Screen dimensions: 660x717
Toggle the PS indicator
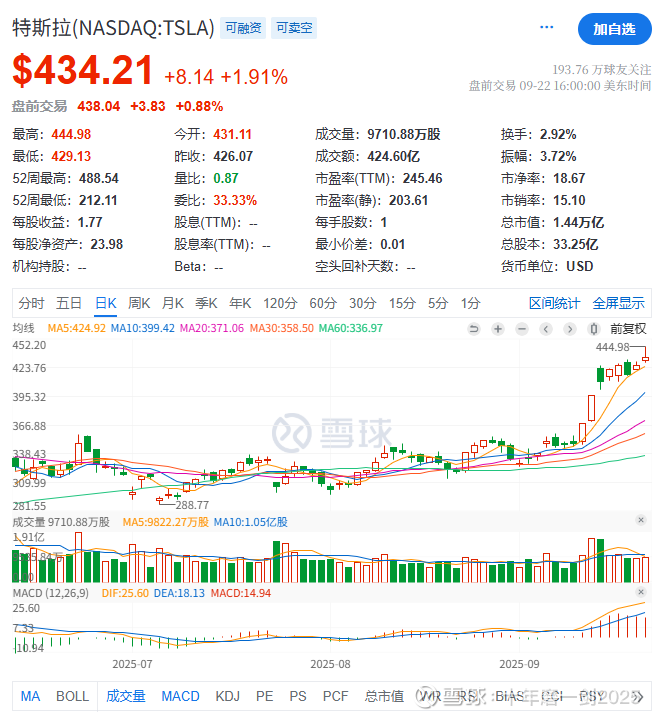pyautogui.click(x=298, y=696)
